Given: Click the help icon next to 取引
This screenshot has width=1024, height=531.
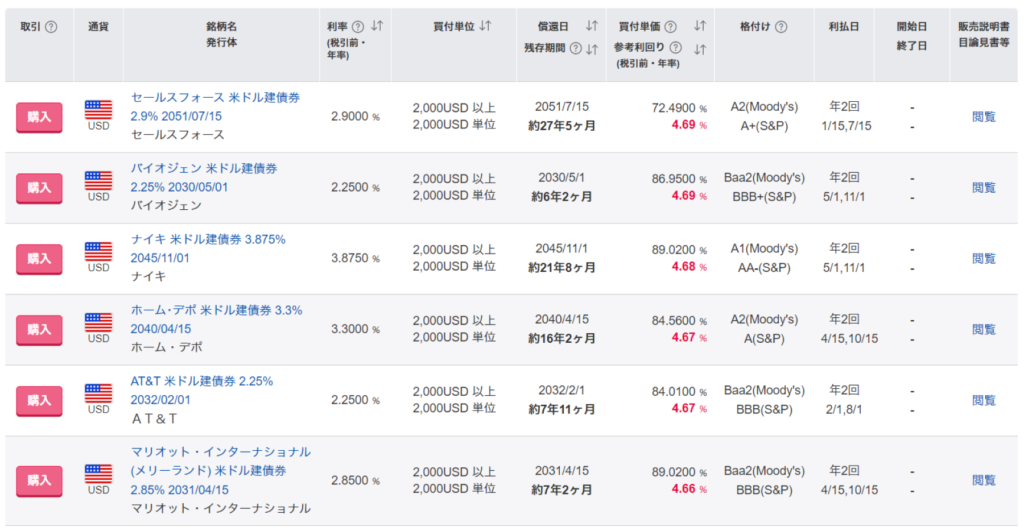Looking at the screenshot, I should pyautogui.click(x=52, y=27).
